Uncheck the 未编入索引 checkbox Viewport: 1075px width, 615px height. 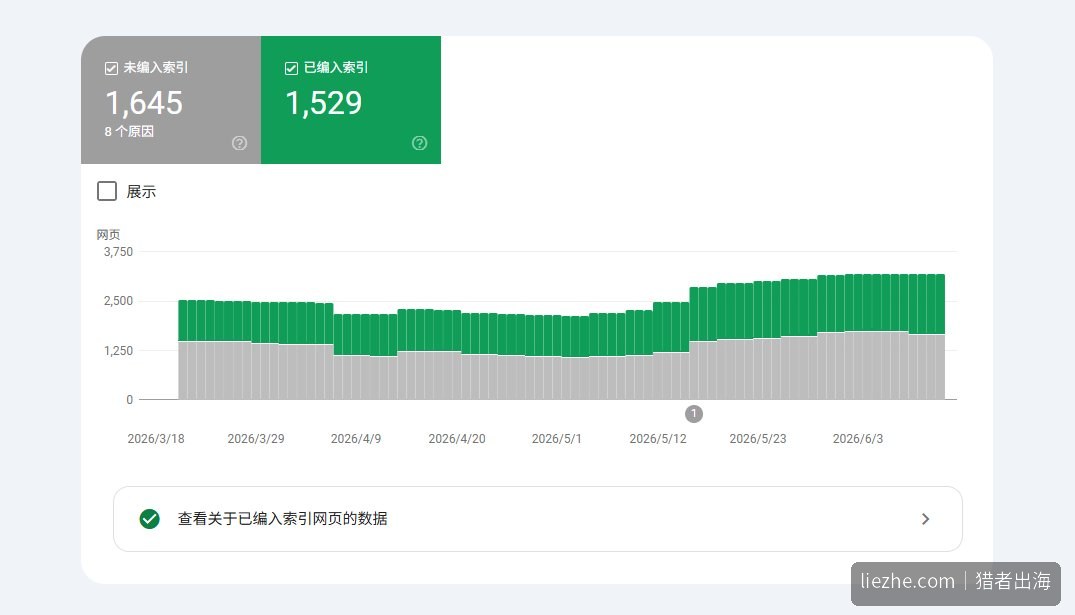[x=111, y=68]
